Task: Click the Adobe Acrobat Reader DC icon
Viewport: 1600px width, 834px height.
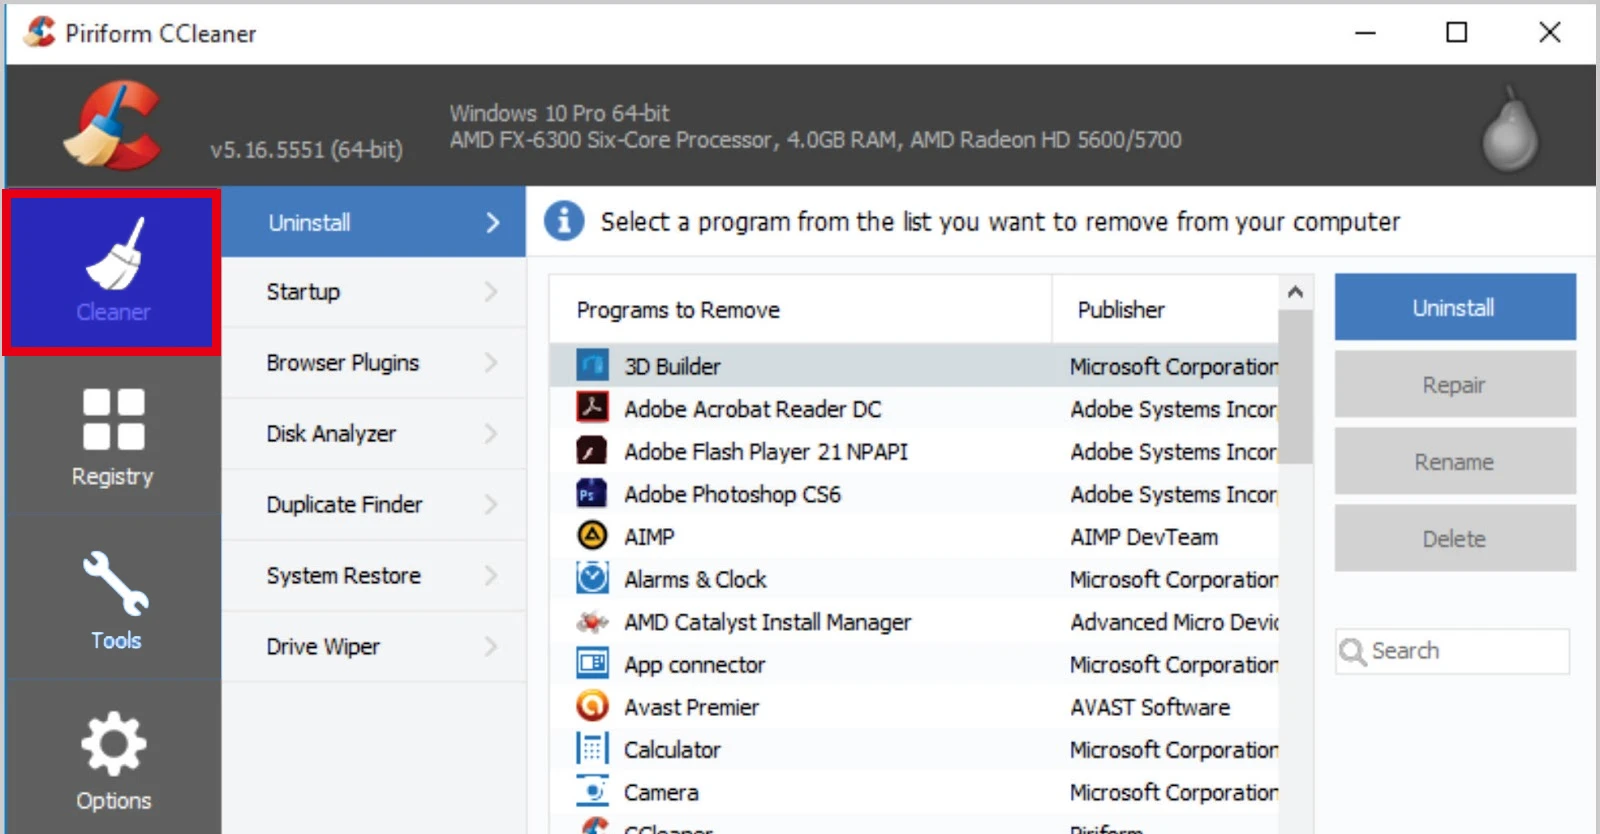Action: click(592, 408)
